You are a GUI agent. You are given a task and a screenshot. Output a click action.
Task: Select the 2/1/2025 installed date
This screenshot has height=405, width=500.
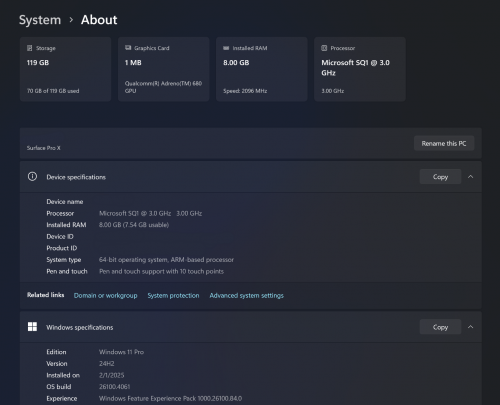111,375
